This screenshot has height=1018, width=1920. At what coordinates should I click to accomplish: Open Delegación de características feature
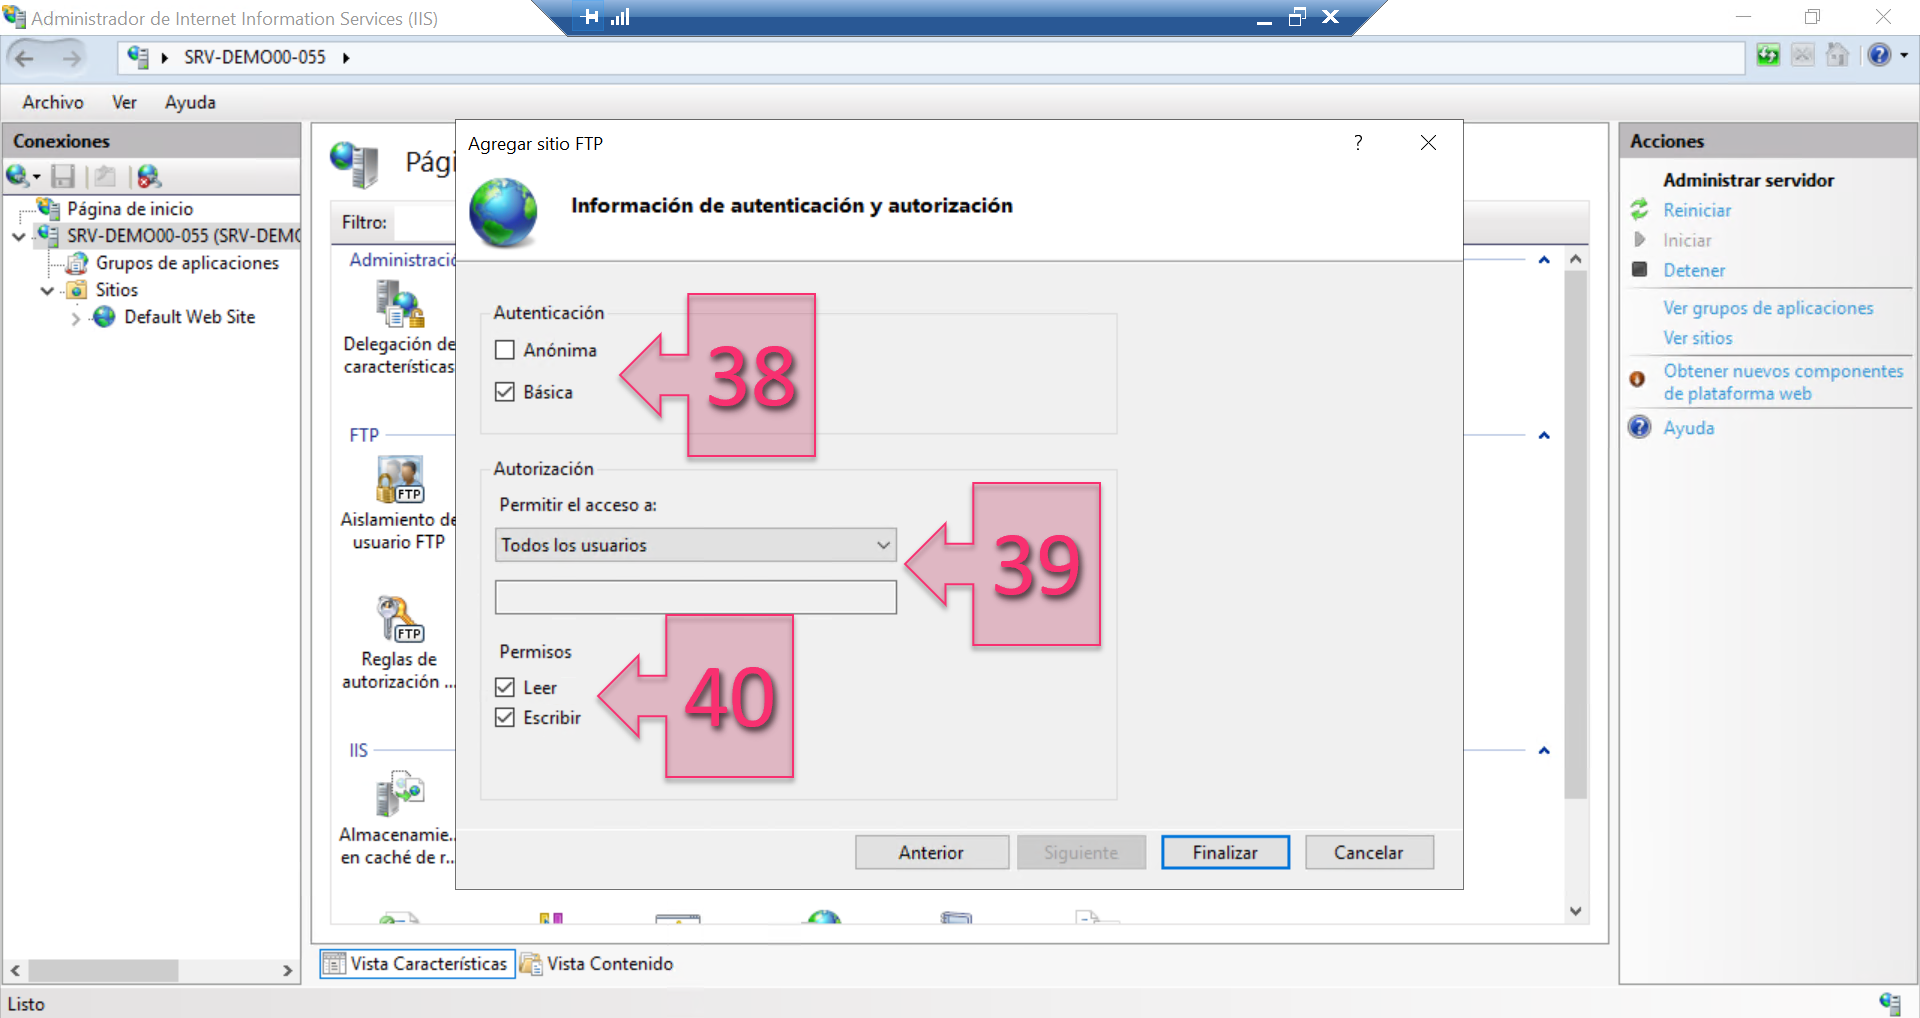click(x=398, y=310)
